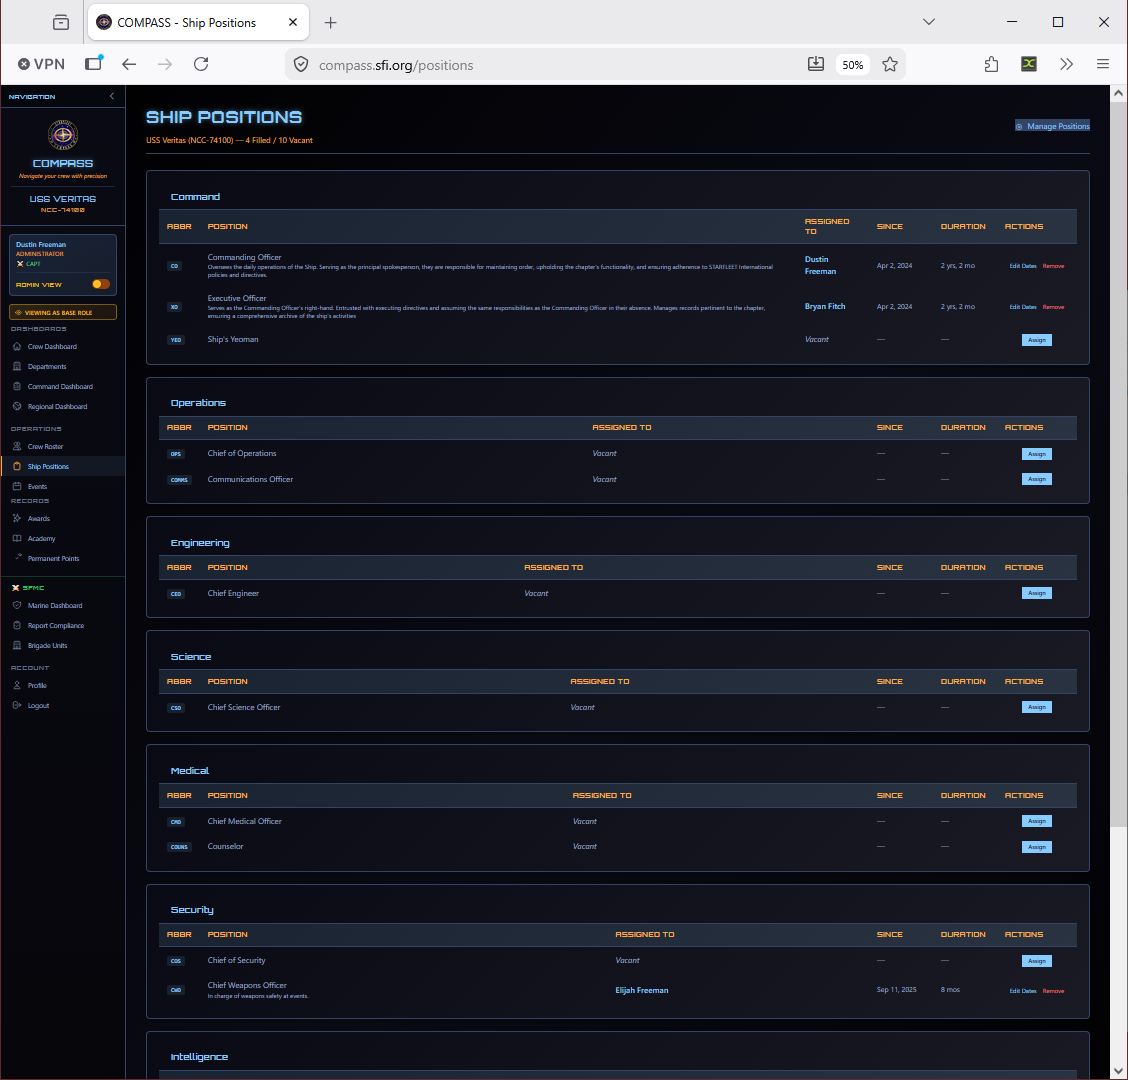Open Bryan Fitch's crew link

click(824, 307)
